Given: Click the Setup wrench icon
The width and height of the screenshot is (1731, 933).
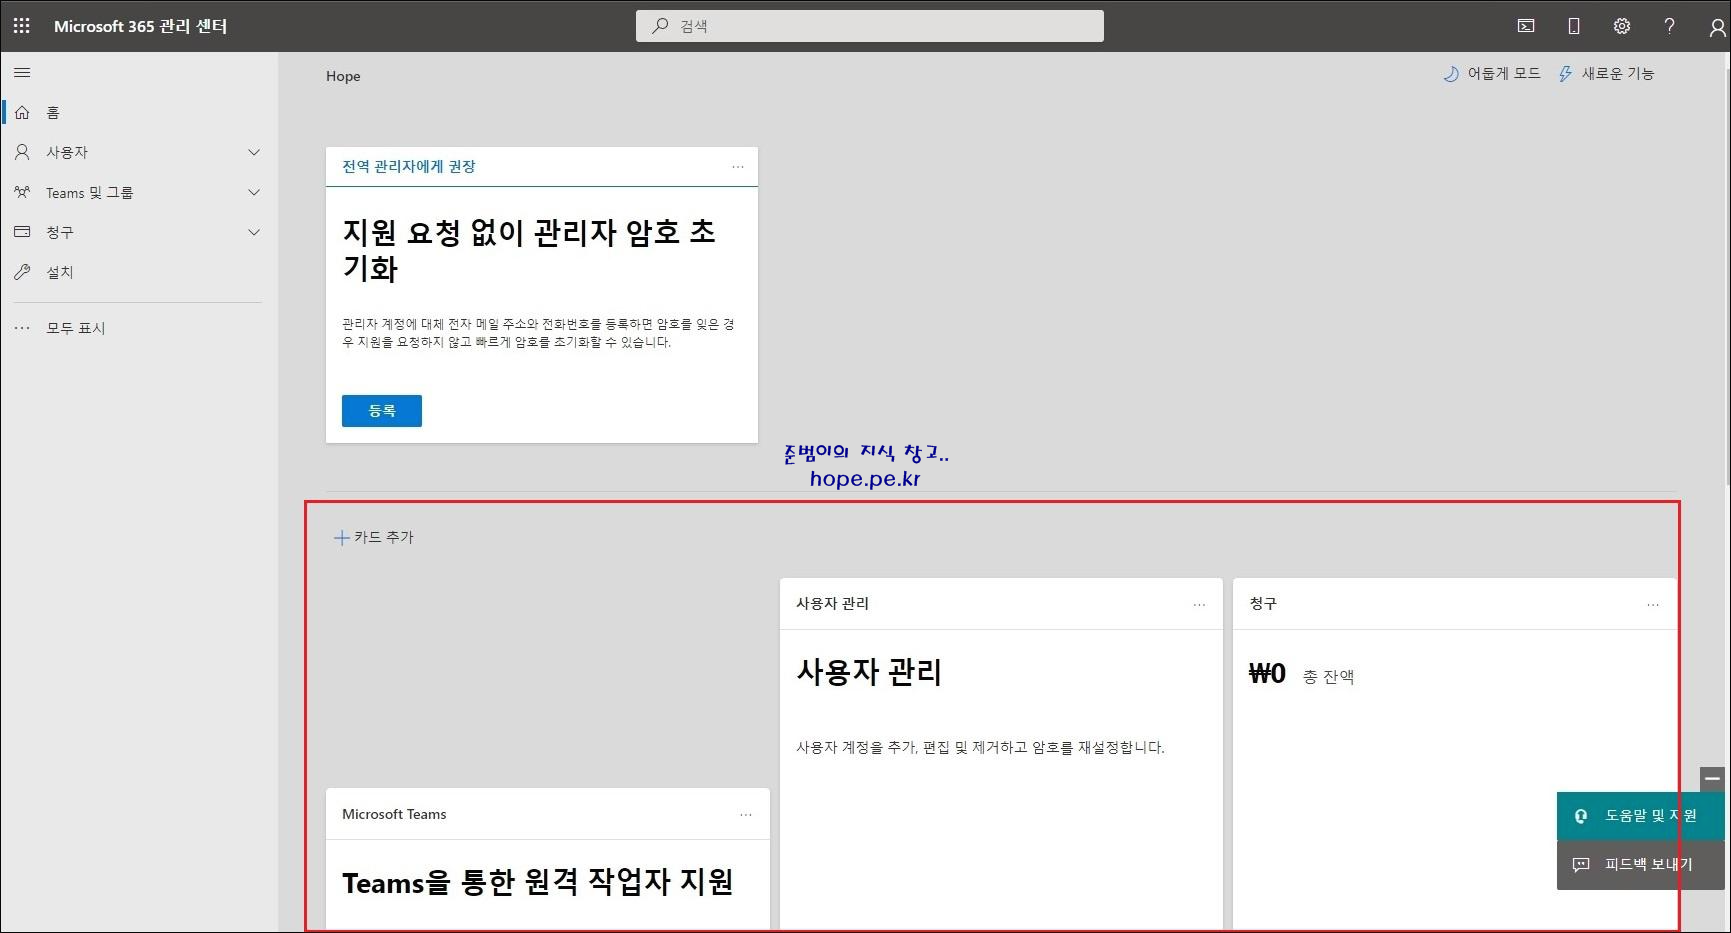Looking at the screenshot, I should click(22, 272).
